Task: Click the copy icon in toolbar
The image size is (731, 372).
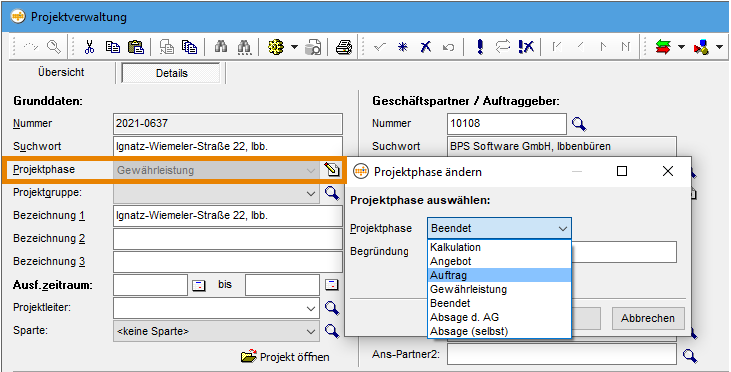Action: pos(112,47)
